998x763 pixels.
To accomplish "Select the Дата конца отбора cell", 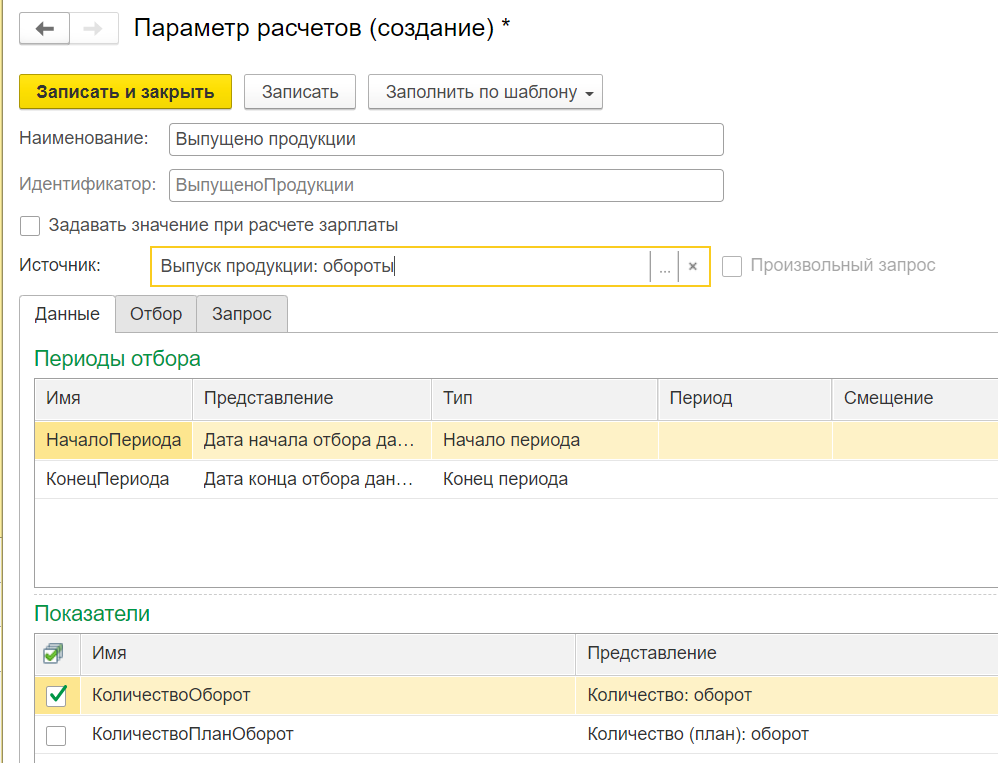I will pyautogui.click(x=312, y=479).
